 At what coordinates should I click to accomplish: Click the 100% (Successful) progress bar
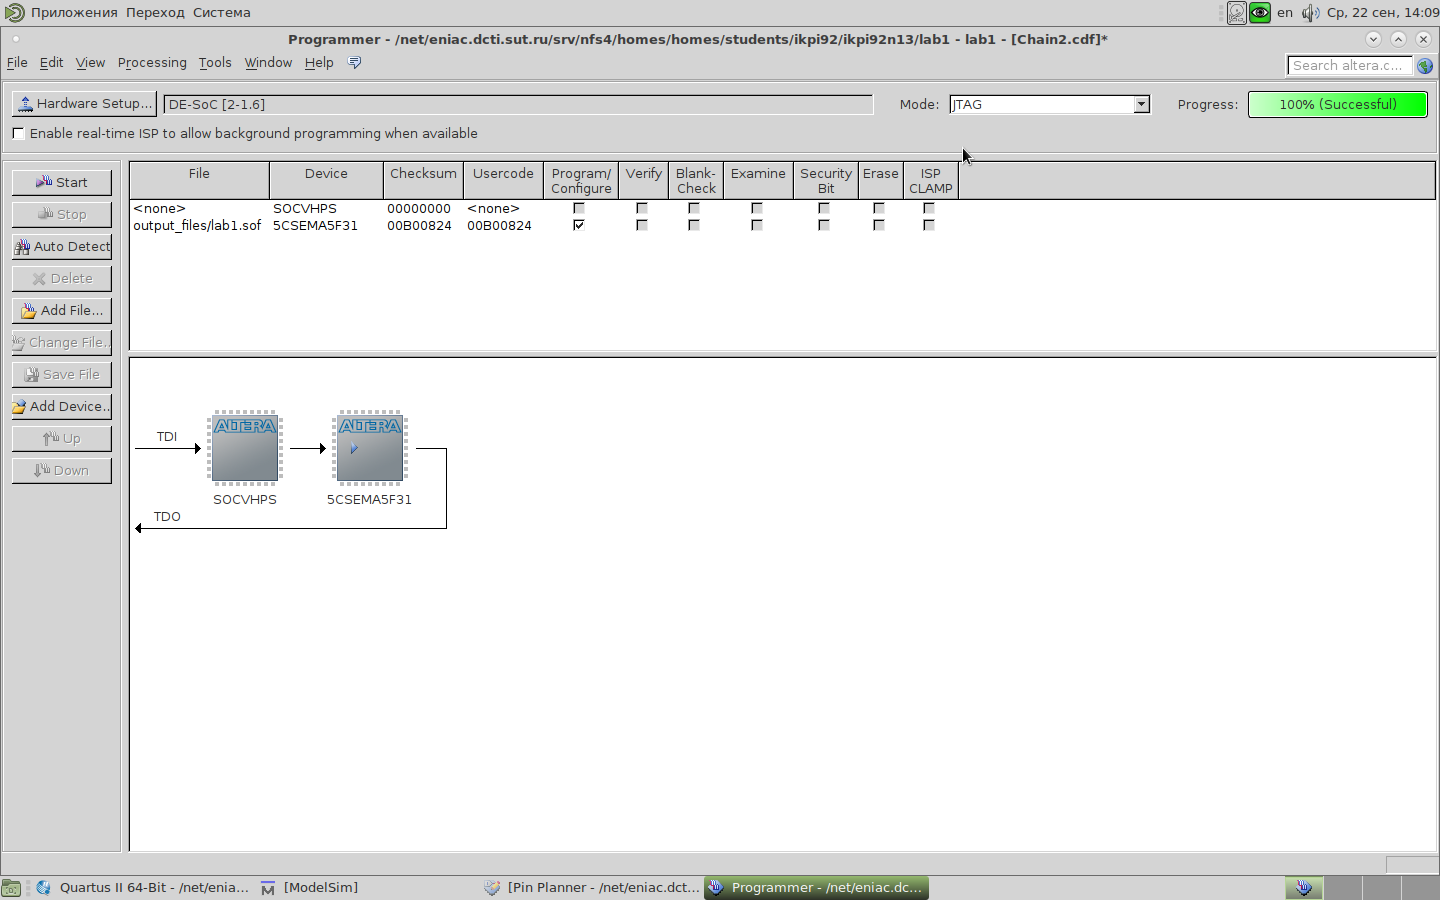pos(1338,104)
